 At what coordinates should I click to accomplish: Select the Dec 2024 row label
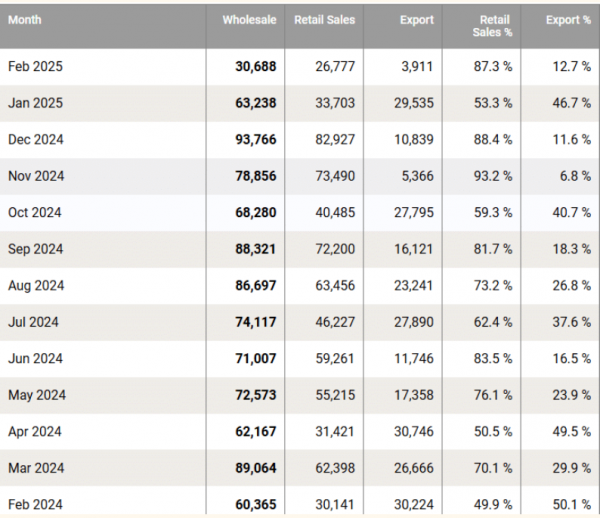(36, 139)
